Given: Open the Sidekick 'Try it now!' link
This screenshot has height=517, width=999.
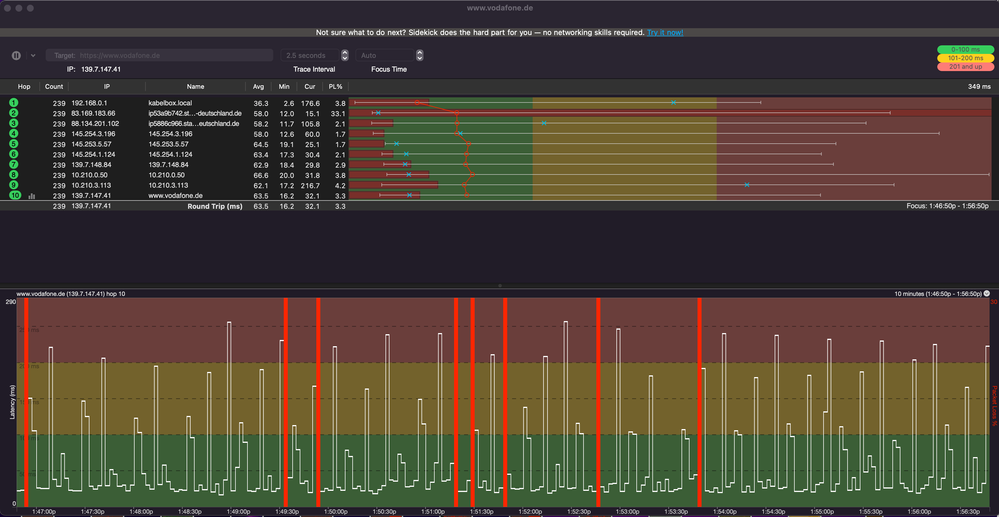Looking at the screenshot, I should (665, 33).
